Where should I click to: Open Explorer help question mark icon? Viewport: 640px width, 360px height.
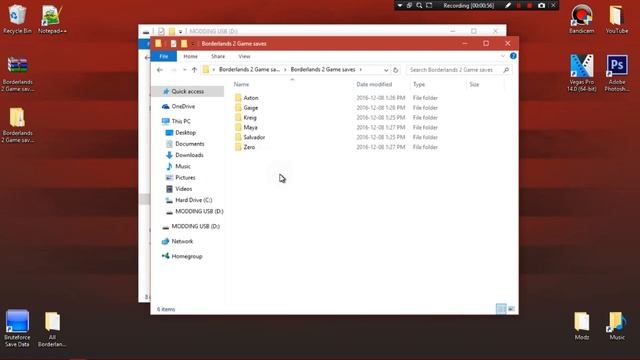pyautogui.click(x=513, y=56)
